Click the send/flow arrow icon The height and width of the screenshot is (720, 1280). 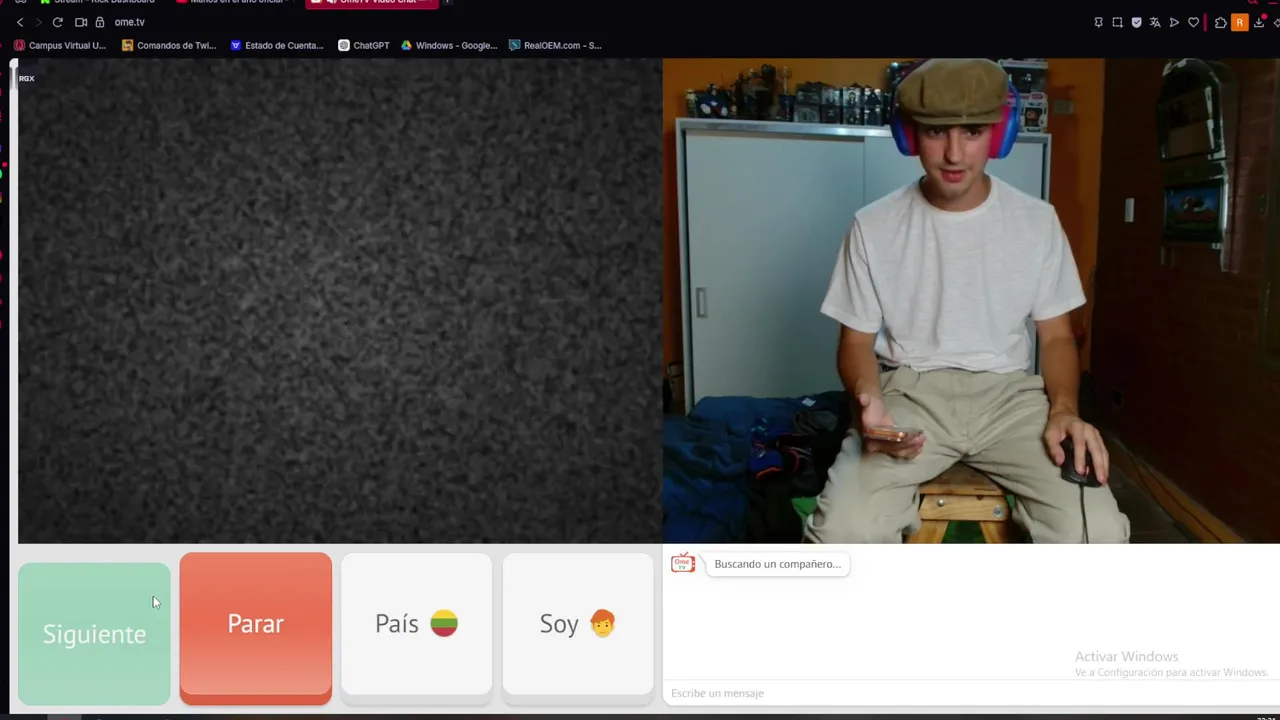[x=1174, y=22]
